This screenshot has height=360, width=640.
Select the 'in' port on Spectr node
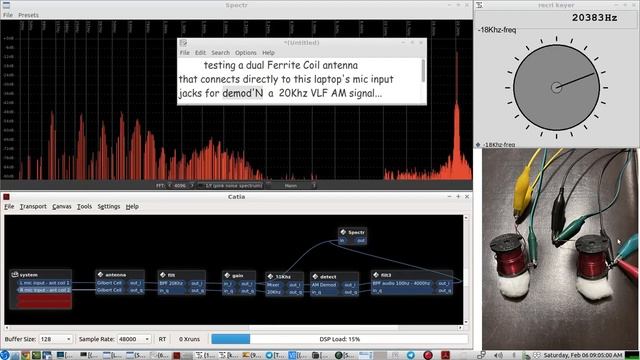(x=342, y=241)
